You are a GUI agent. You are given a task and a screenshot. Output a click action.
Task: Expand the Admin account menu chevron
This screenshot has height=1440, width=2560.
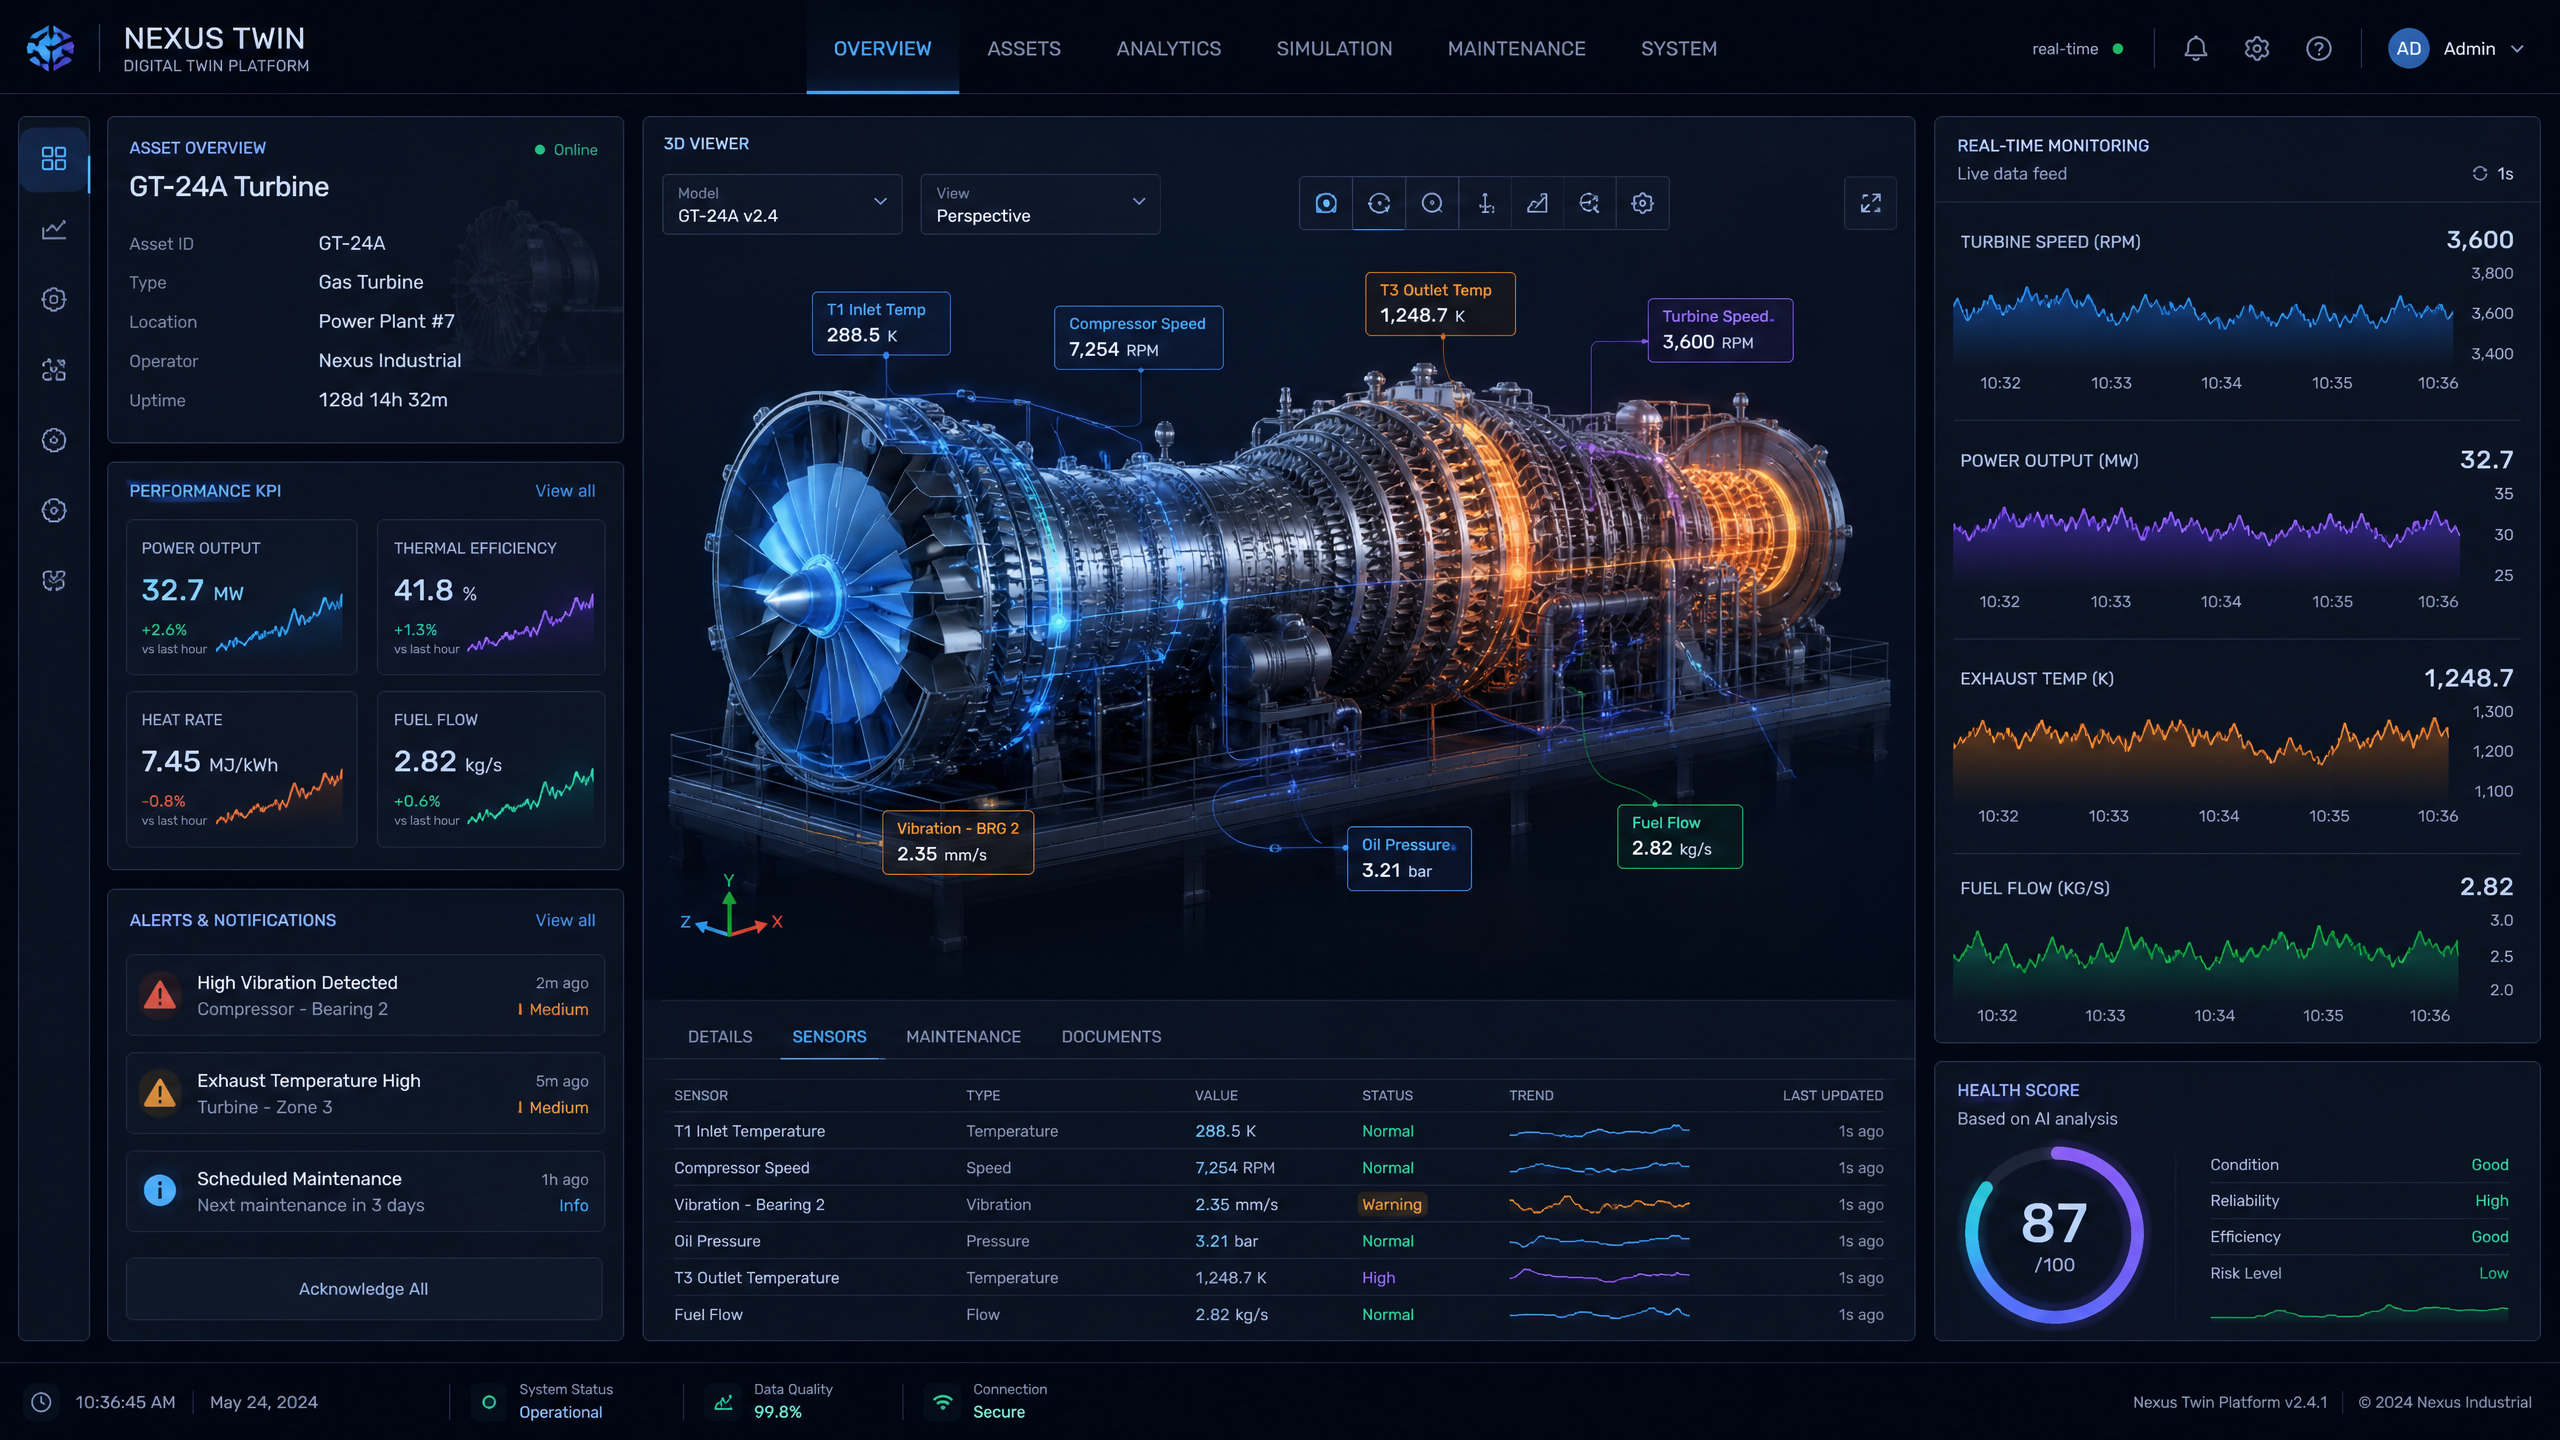[2517, 48]
